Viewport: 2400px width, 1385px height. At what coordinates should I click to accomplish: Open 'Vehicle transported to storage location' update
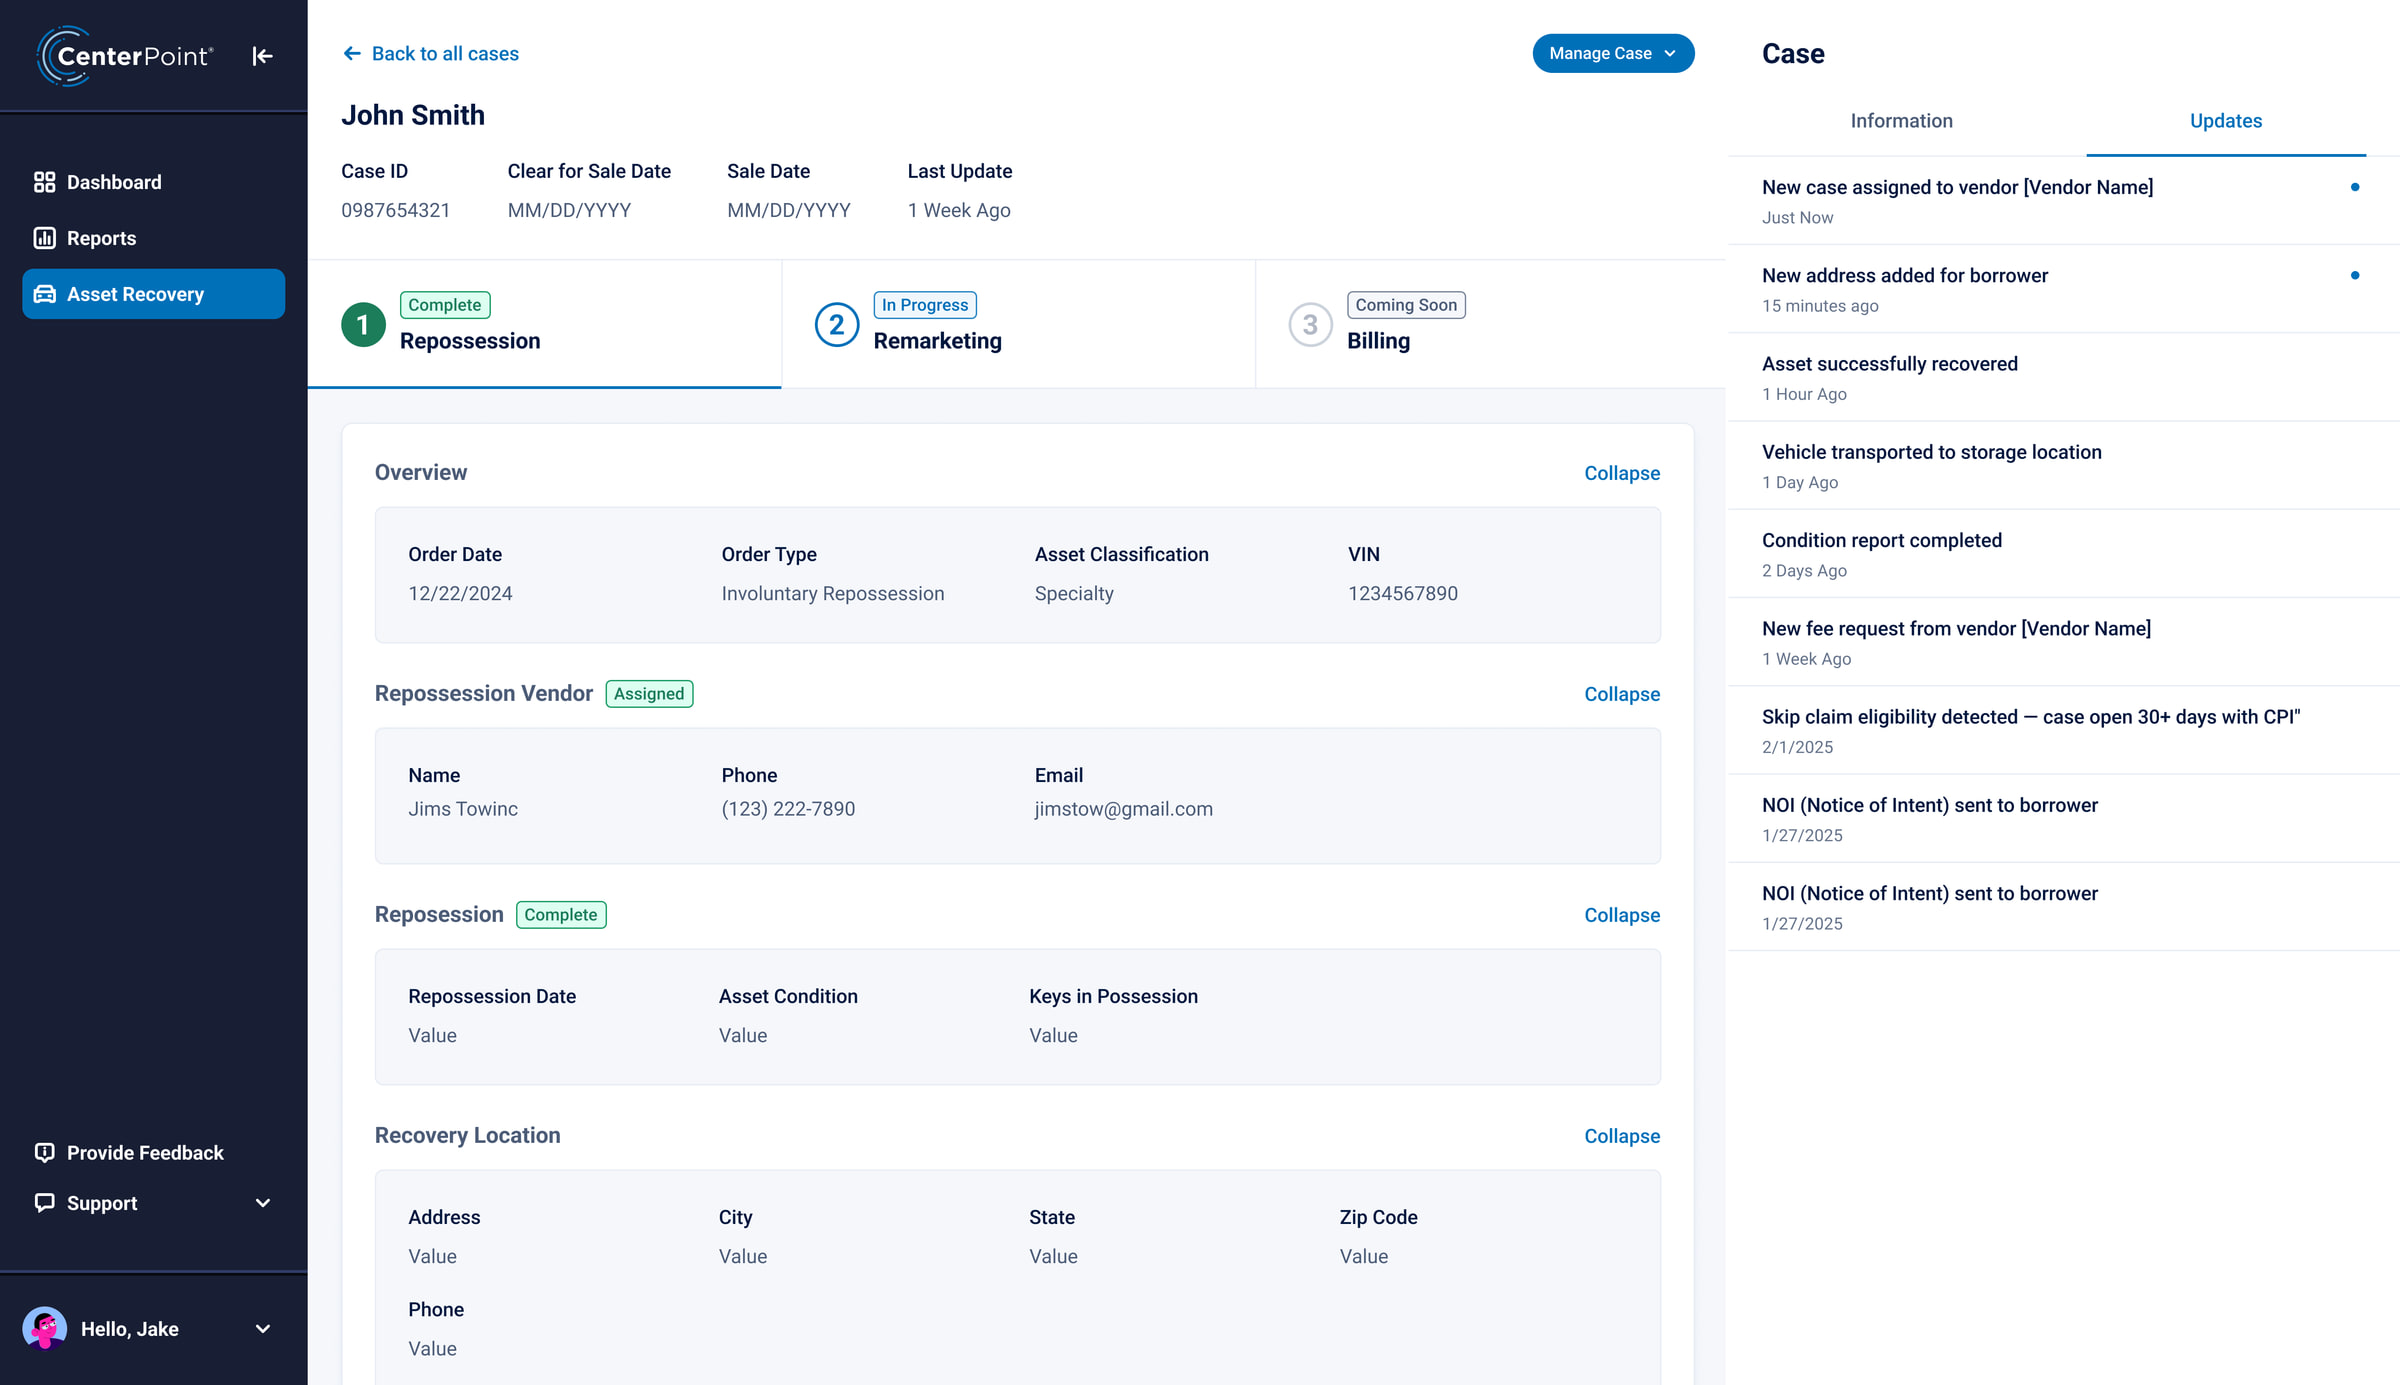[x=2063, y=465]
